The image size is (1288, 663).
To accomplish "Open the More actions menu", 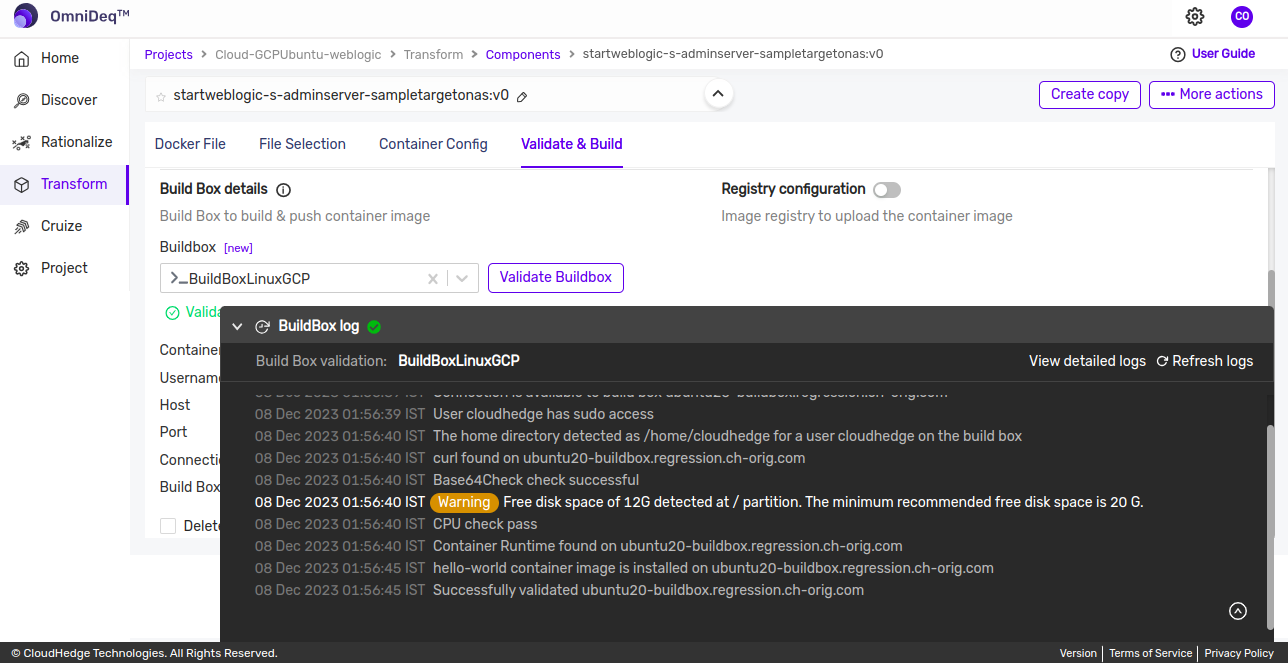I will pos(1212,94).
